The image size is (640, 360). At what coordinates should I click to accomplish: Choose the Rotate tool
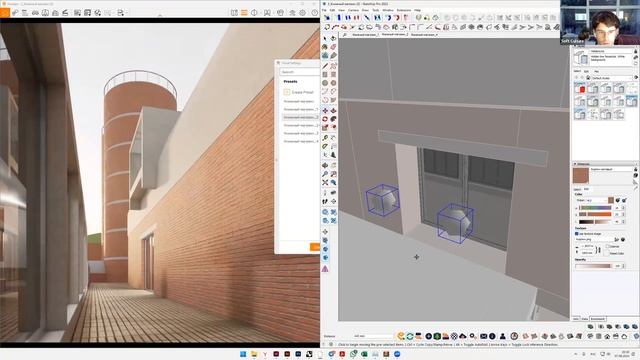[325, 119]
